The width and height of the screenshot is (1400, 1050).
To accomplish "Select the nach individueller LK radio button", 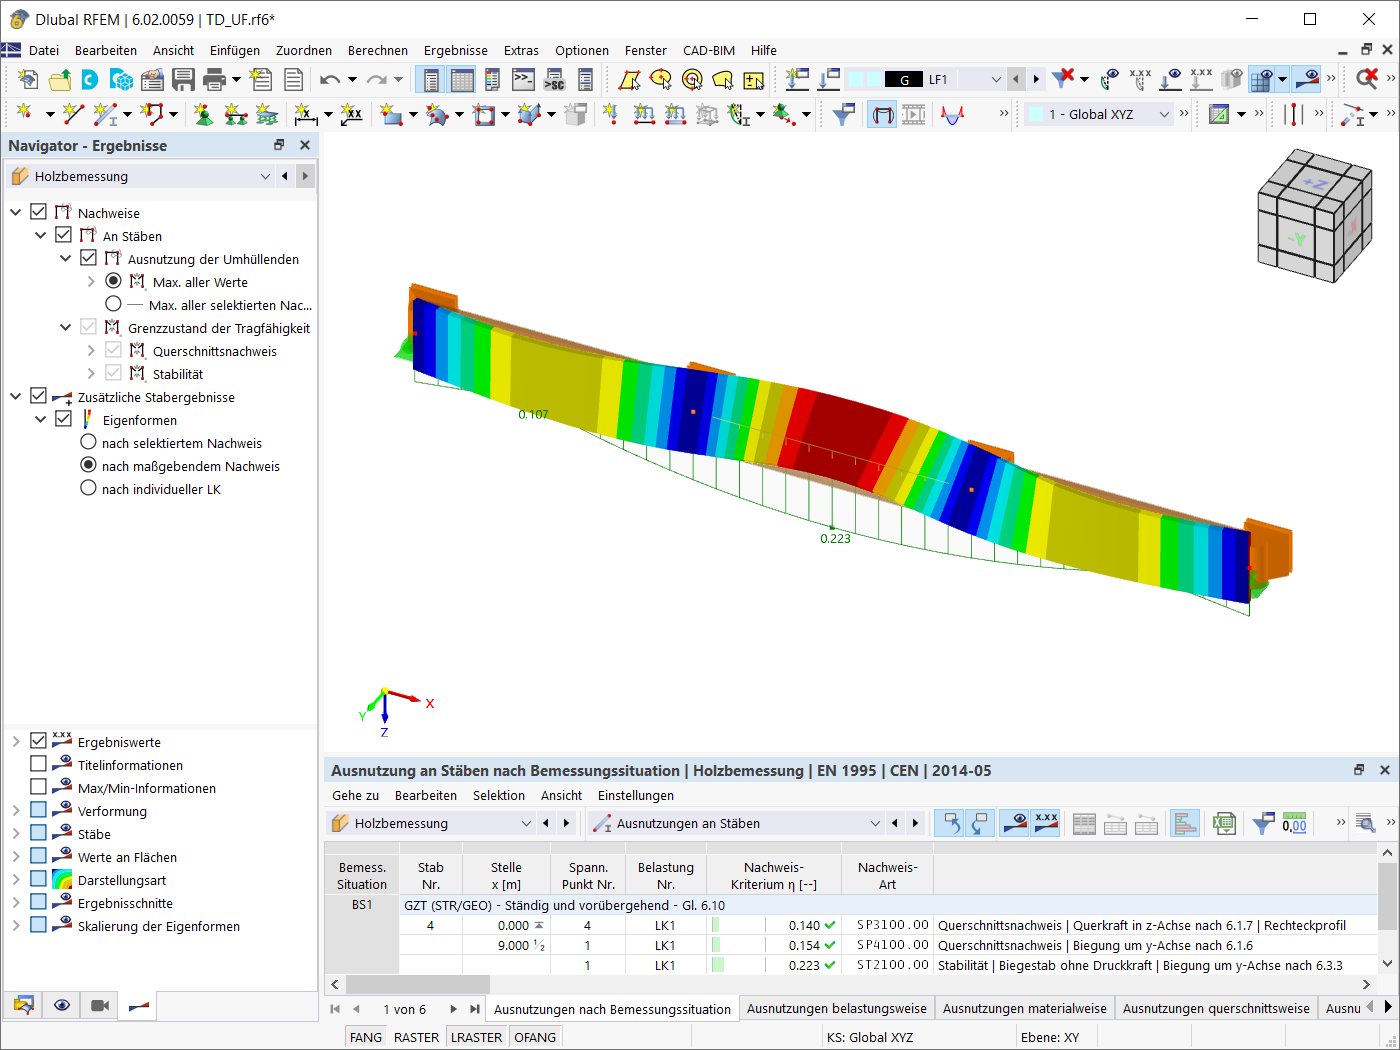I will pyautogui.click(x=88, y=488).
